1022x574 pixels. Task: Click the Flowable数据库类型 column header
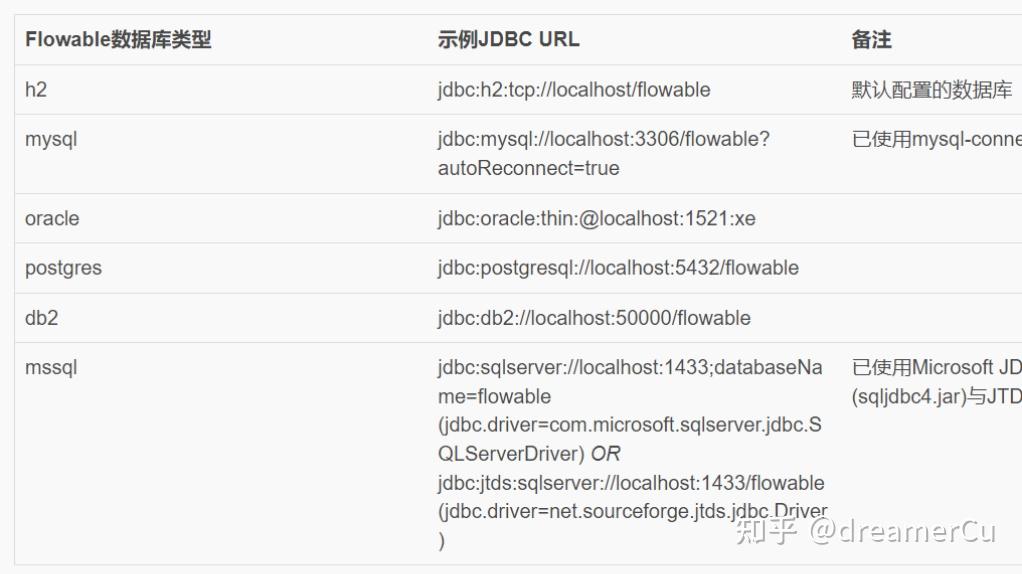[x=118, y=41]
